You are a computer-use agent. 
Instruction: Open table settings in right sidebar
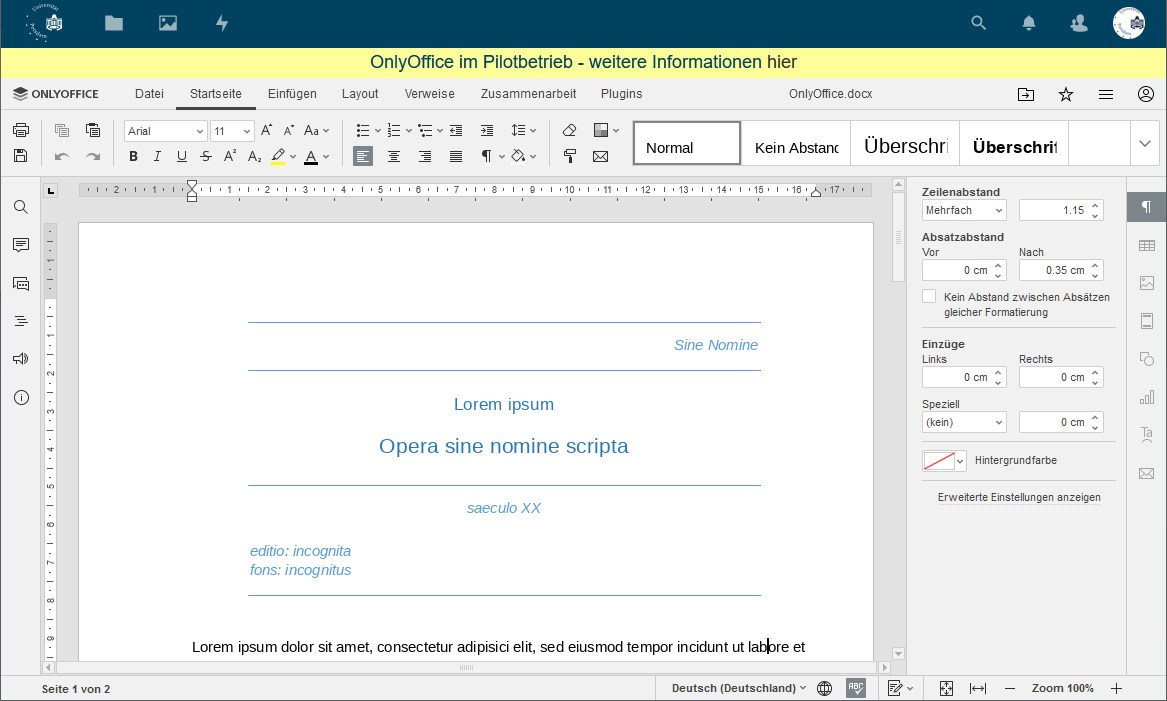[x=1146, y=245]
